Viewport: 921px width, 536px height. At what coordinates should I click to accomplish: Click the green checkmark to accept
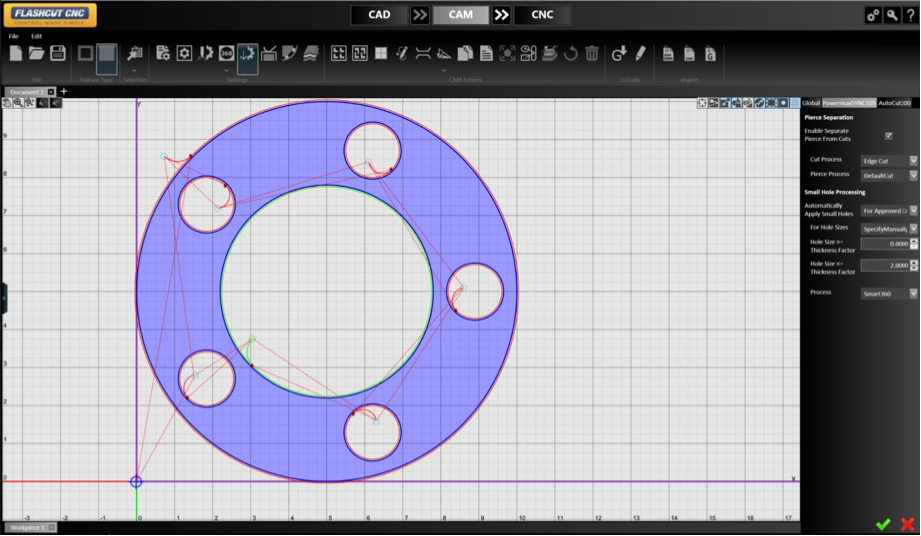pyautogui.click(x=883, y=524)
